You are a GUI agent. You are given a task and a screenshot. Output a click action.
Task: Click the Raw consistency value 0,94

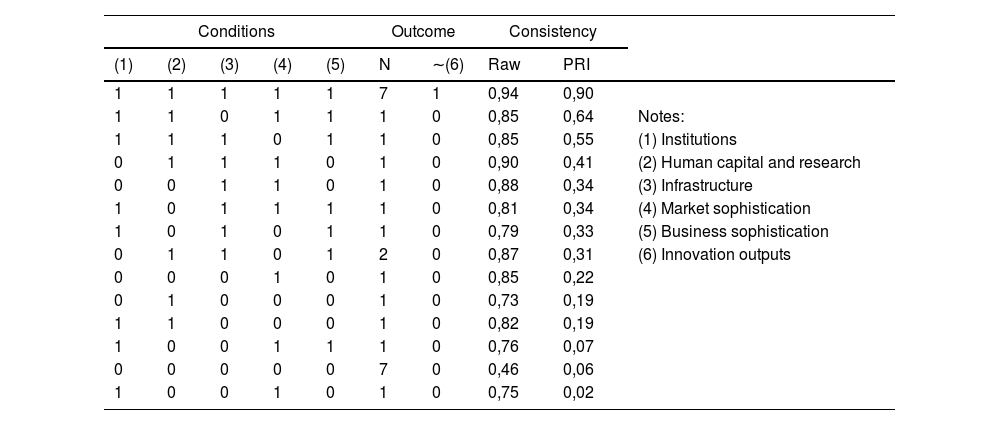(x=503, y=94)
